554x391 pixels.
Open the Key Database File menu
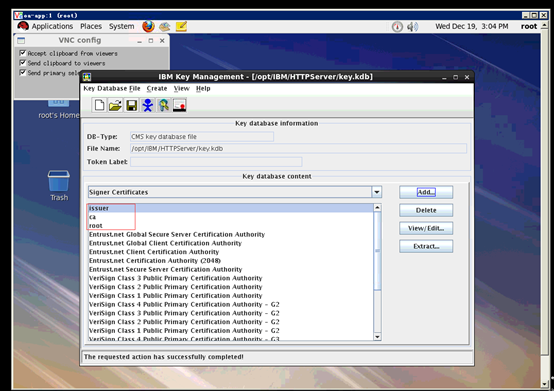pyautogui.click(x=112, y=88)
